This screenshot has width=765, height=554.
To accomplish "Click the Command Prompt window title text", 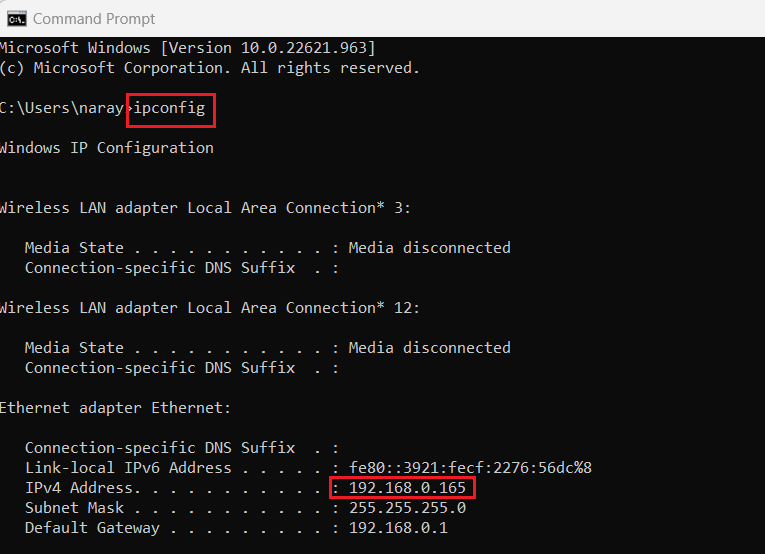I will point(94,19).
